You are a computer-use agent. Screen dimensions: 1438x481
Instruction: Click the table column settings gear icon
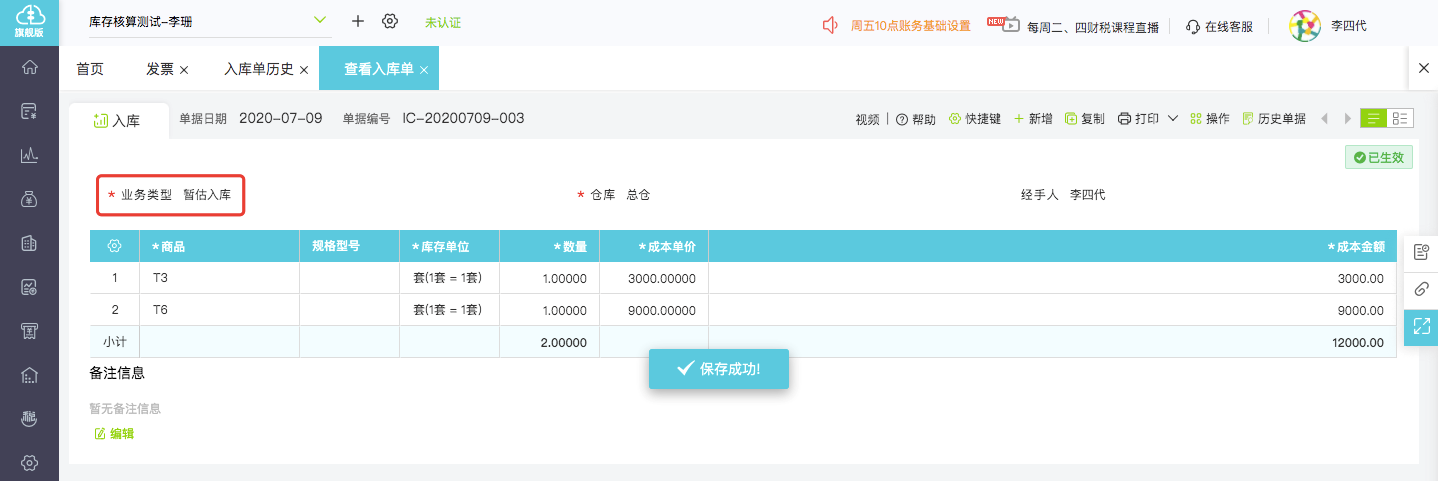tap(114, 246)
